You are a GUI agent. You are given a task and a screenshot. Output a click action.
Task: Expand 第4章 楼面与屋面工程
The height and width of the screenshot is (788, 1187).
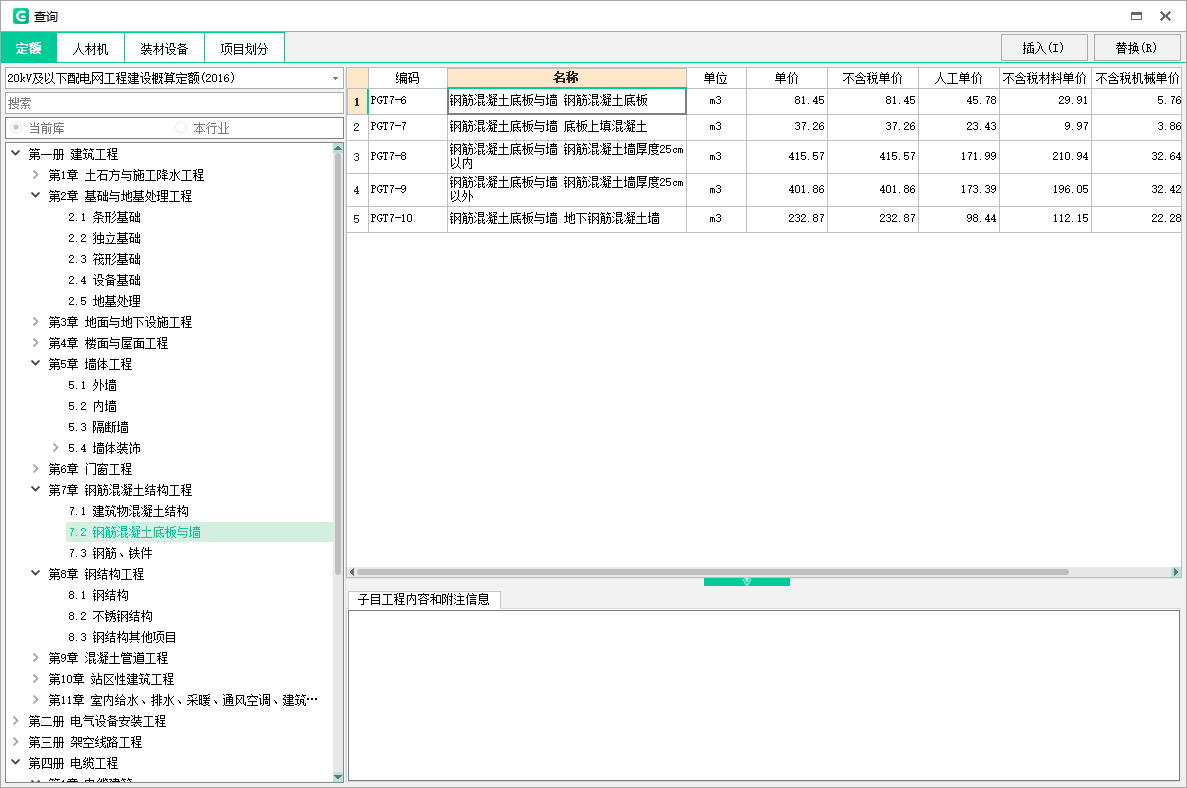[36, 343]
